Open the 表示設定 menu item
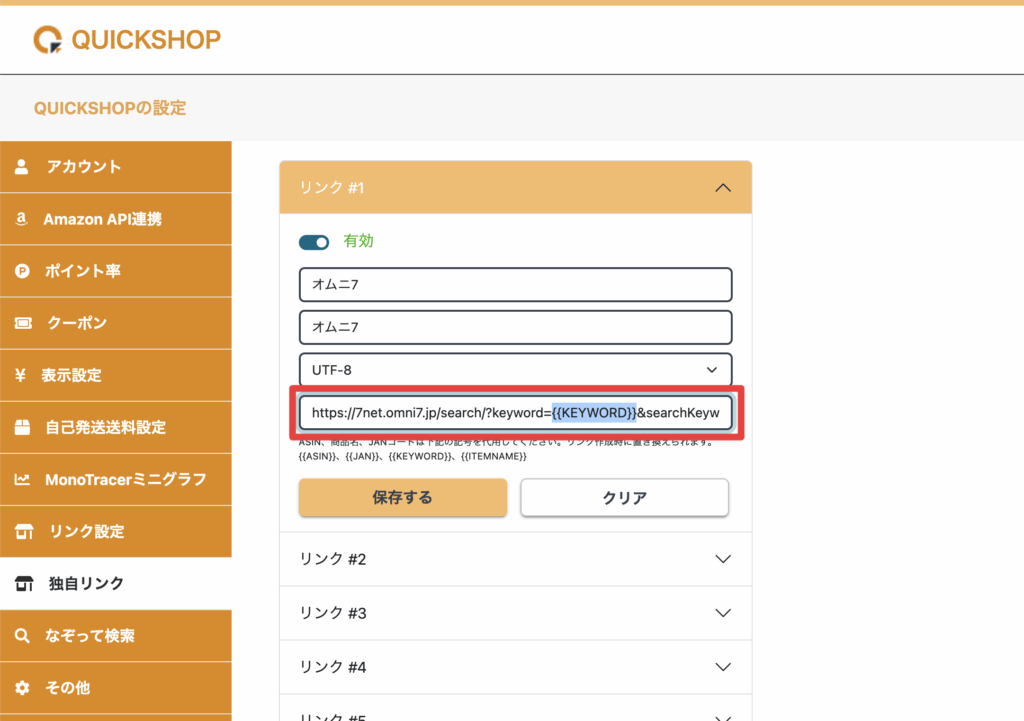This screenshot has width=1024, height=721. click(x=116, y=375)
